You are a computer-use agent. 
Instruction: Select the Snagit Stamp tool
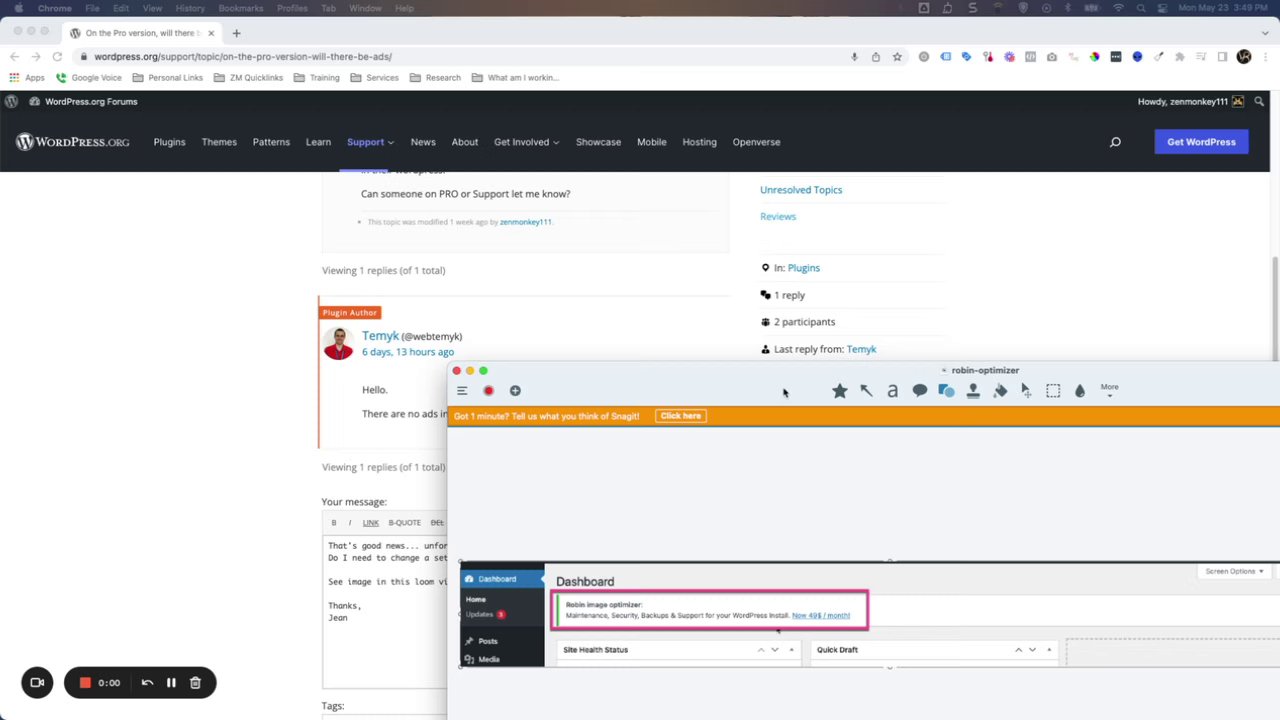click(973, 391)
